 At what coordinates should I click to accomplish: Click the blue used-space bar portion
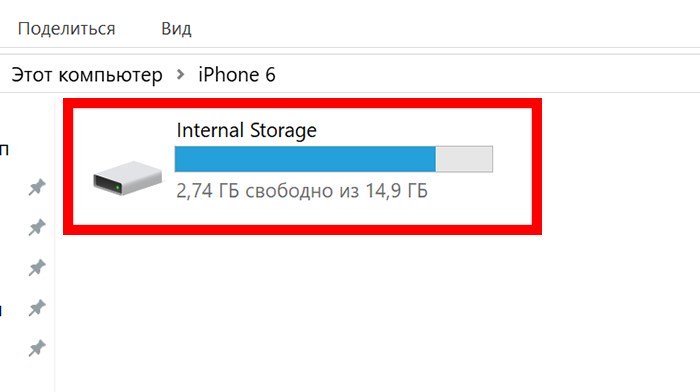click(x=305, y=159)
